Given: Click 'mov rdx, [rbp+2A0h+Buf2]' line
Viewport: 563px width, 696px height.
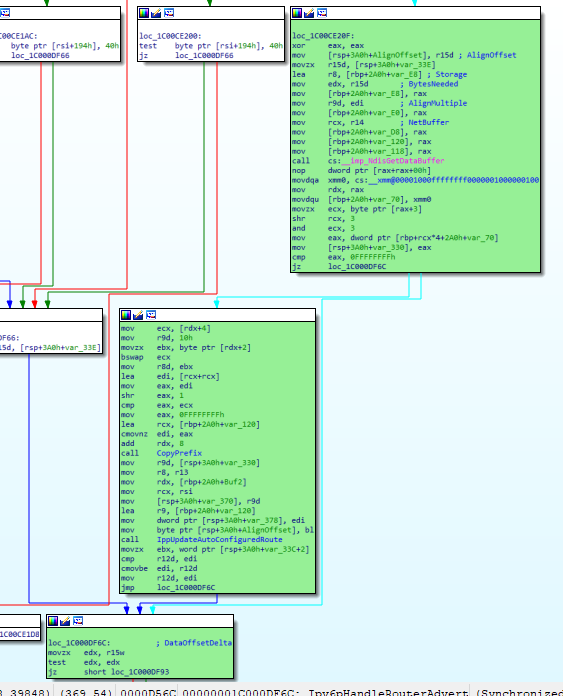Looking at the screenshot, I should (183, 482).
